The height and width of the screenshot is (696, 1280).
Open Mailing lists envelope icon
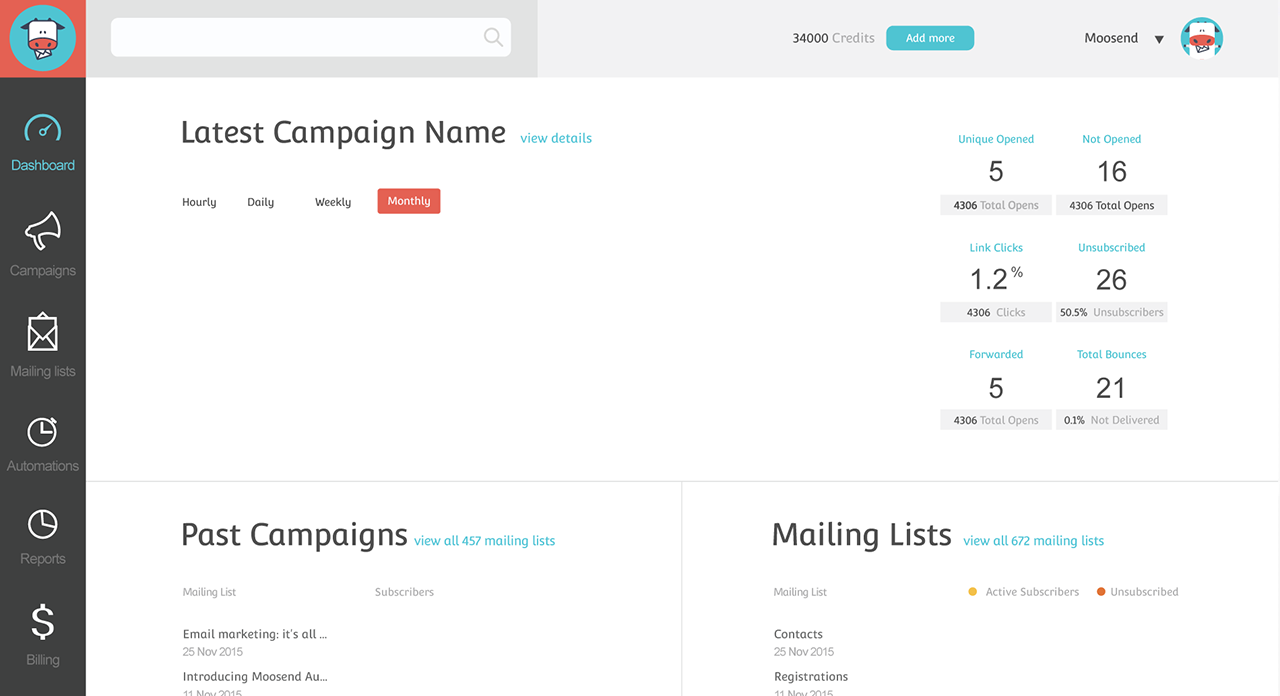click(x=42, y=333)
